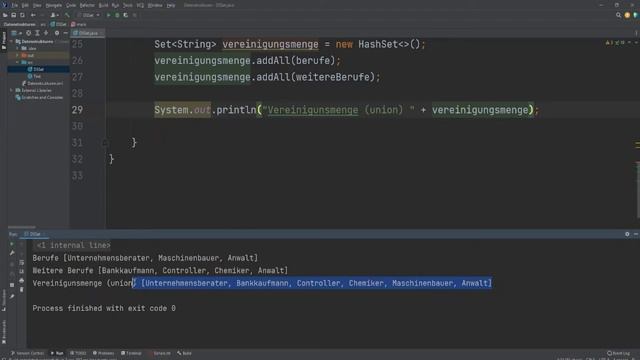The image size is (640, 360).
Task: Click the Save All toolbar icon
Action: pos(13,15)
